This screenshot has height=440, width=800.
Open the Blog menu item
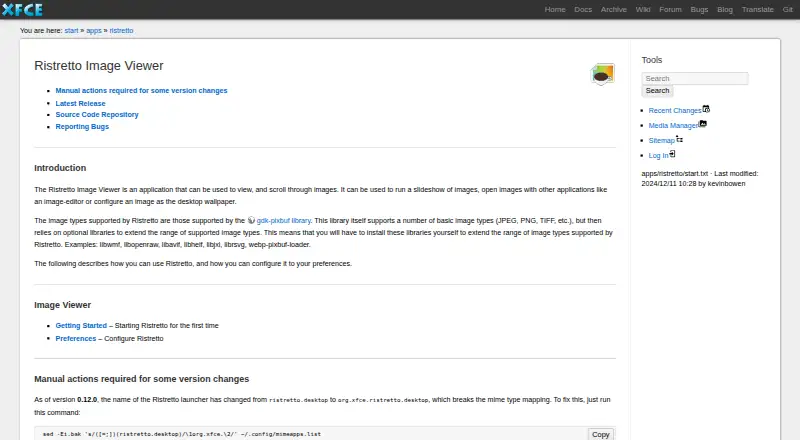coord(724,9)
